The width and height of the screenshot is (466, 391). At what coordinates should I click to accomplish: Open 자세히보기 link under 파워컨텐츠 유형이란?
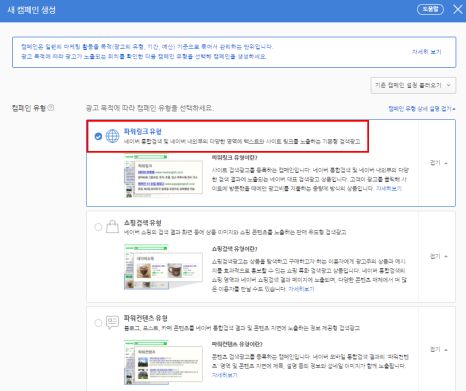225,375
